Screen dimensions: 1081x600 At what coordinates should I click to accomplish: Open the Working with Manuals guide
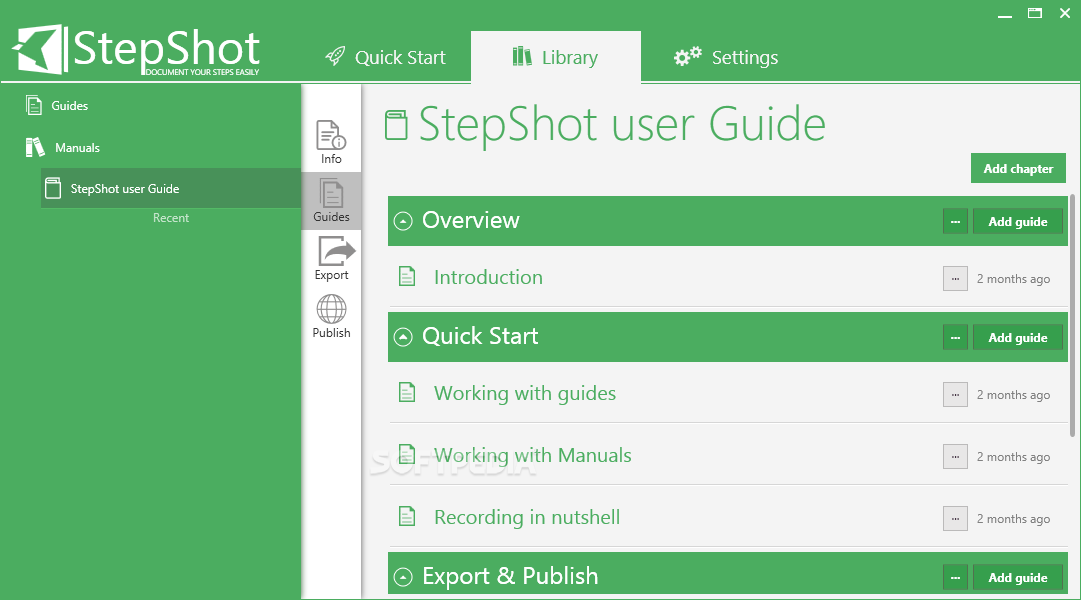click(532, 455)
